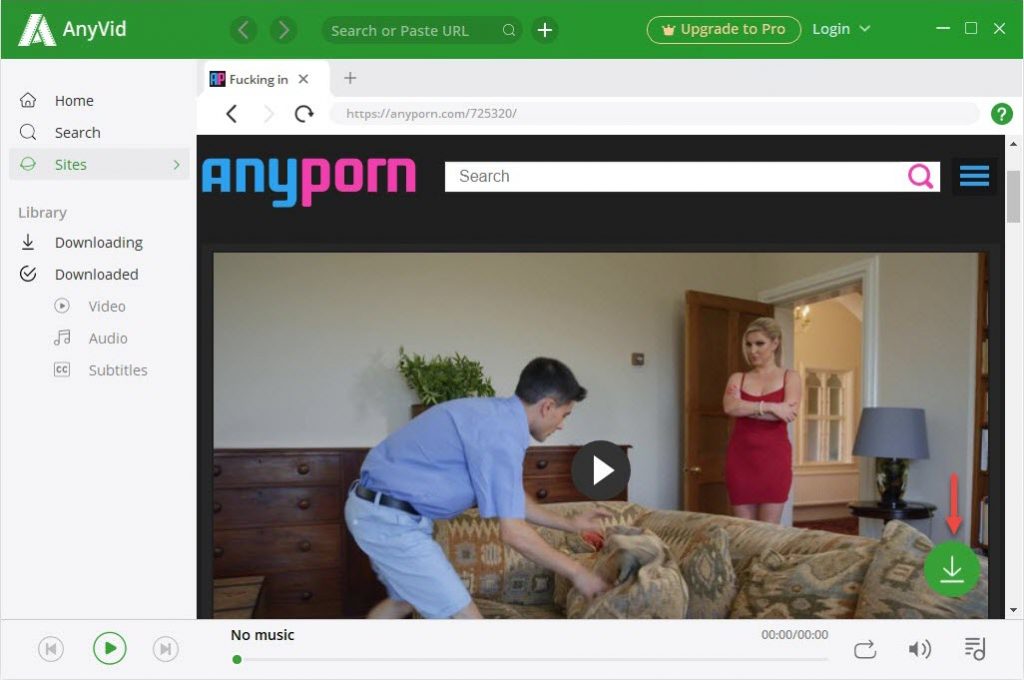The image size is (1024, 680).
Task: Expand the Sites chevron arrow
Action: 176,165
